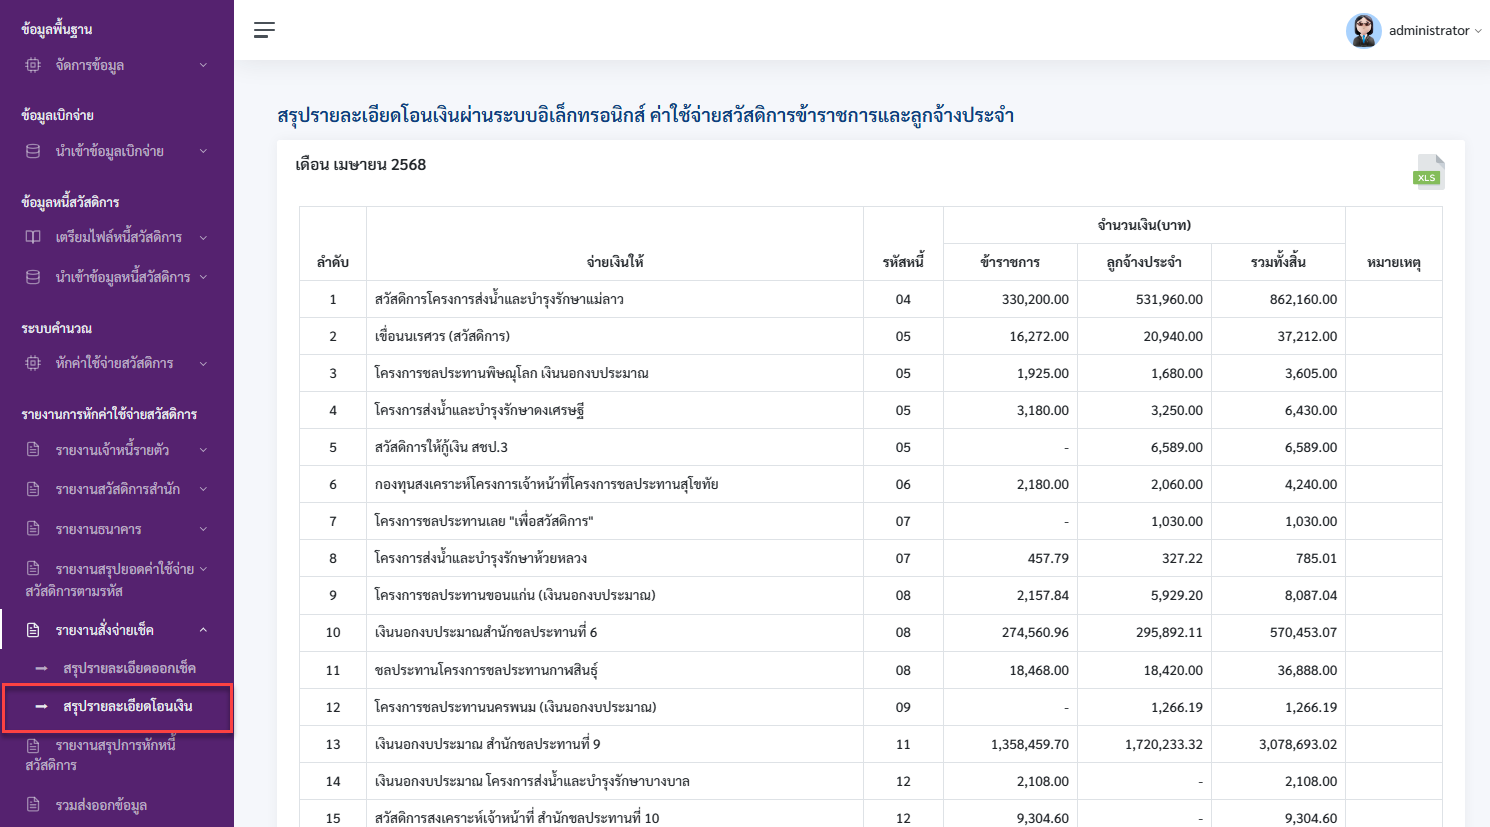Click the gear icon beside จัดการข้อมูล
The height and width of the screenshot is (827, 1490).
click(33, 65)
